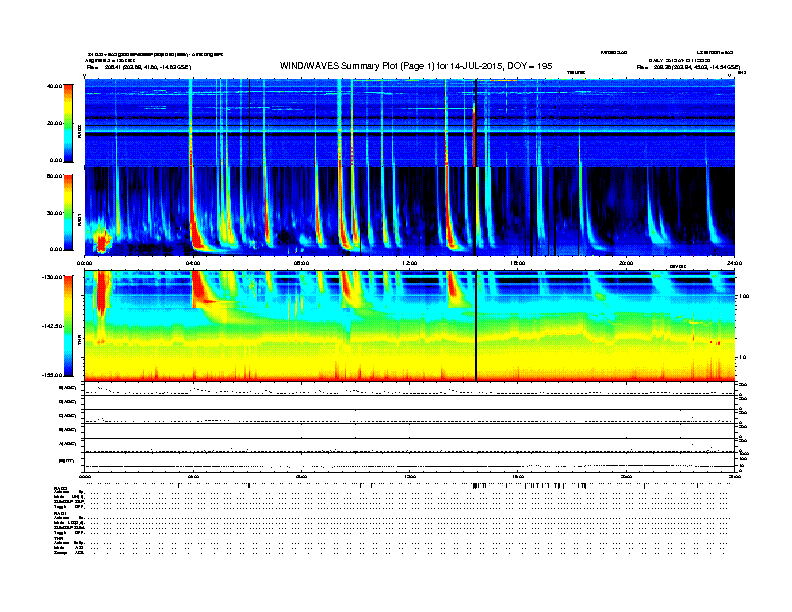The image size is (792, 612).
Task: Click the TNR intensity color bar
Action: point(68,326)
